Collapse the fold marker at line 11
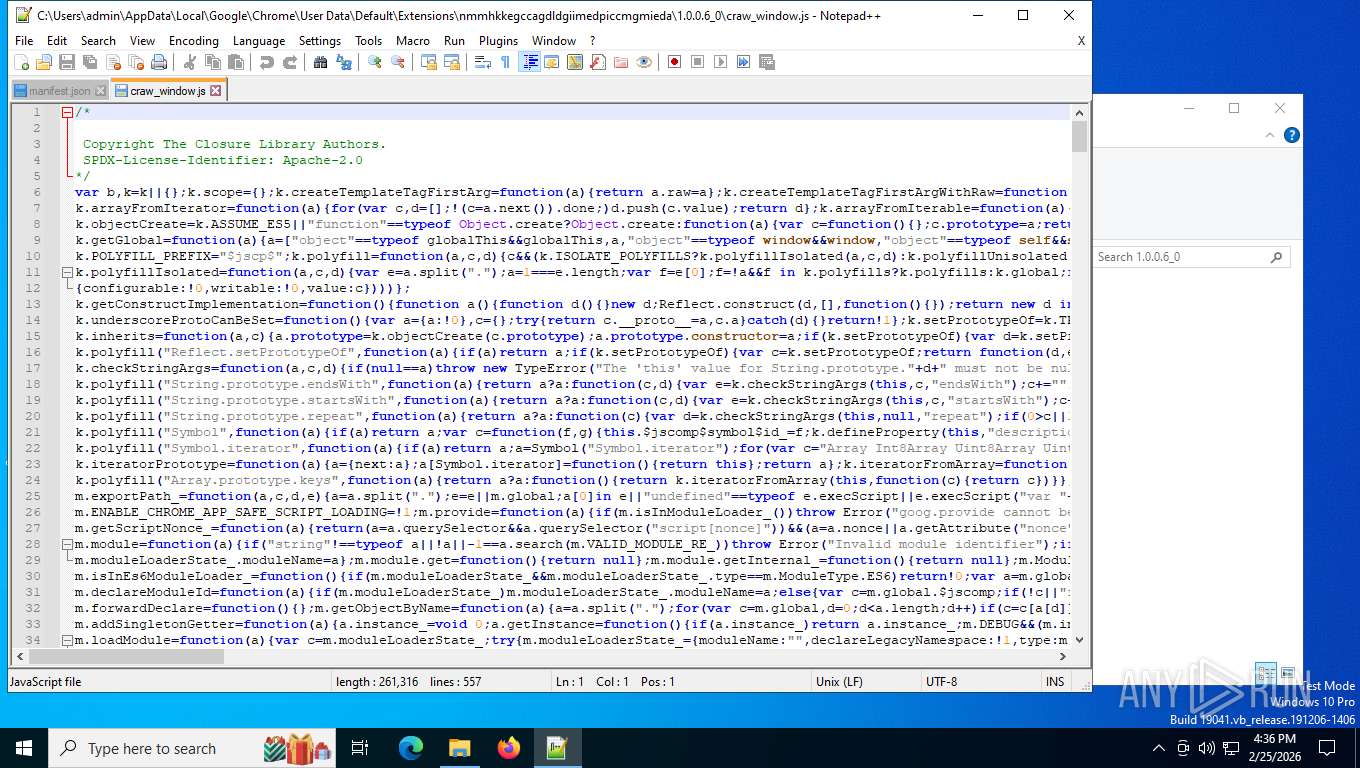 click(x=67, y=272)
